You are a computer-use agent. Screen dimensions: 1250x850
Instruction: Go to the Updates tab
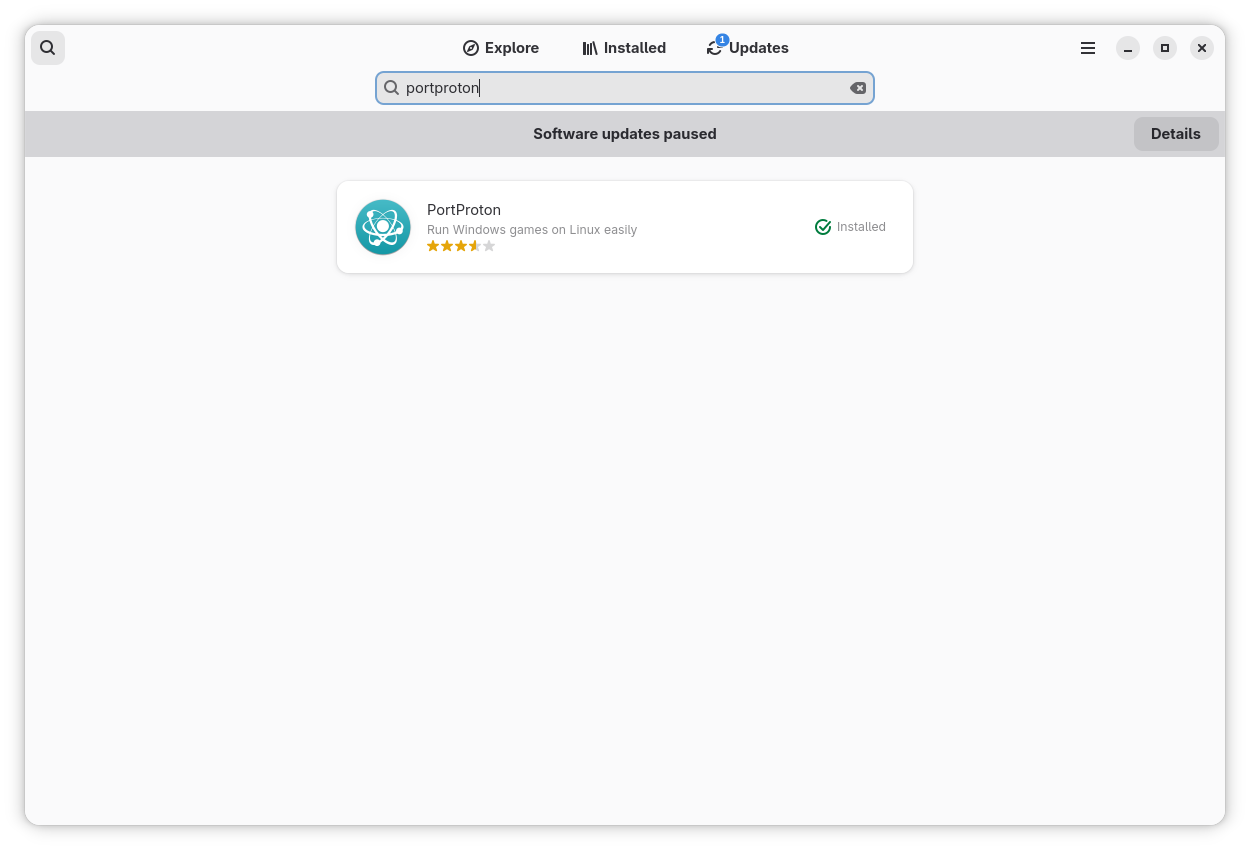pos(748,48)
